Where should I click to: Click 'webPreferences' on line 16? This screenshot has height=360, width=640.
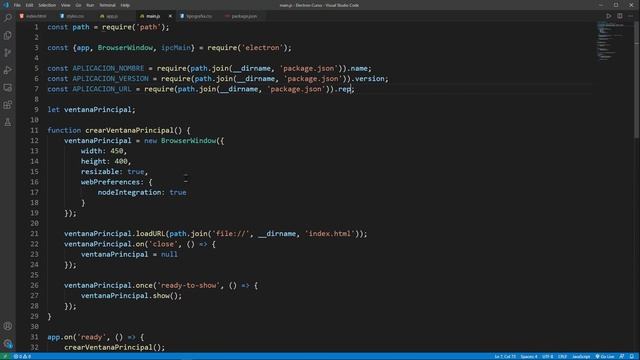click(x=110, y=182)
